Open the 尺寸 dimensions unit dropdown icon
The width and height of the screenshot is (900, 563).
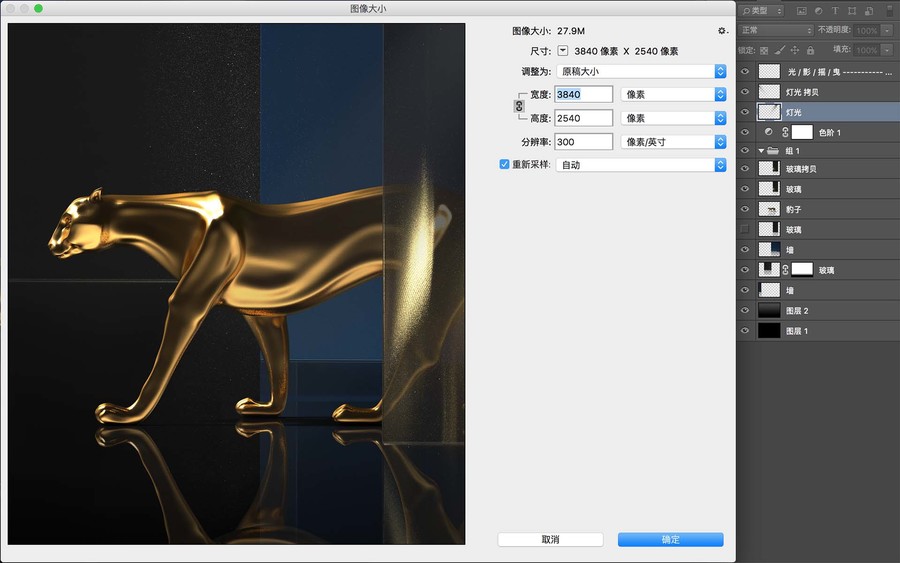tap(563, 51)
